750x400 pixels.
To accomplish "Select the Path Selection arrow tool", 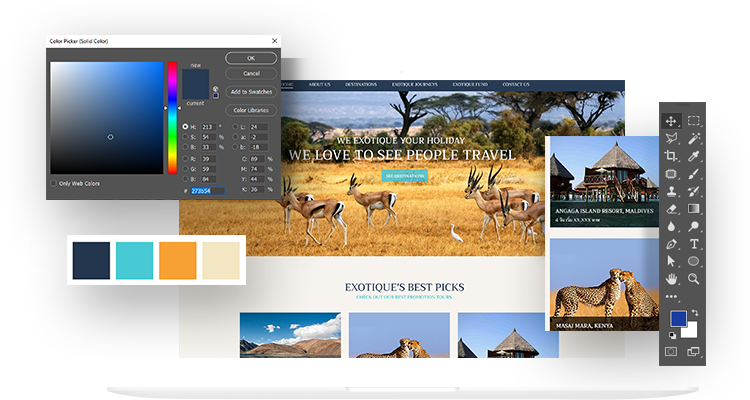I will tap(671, 261).
